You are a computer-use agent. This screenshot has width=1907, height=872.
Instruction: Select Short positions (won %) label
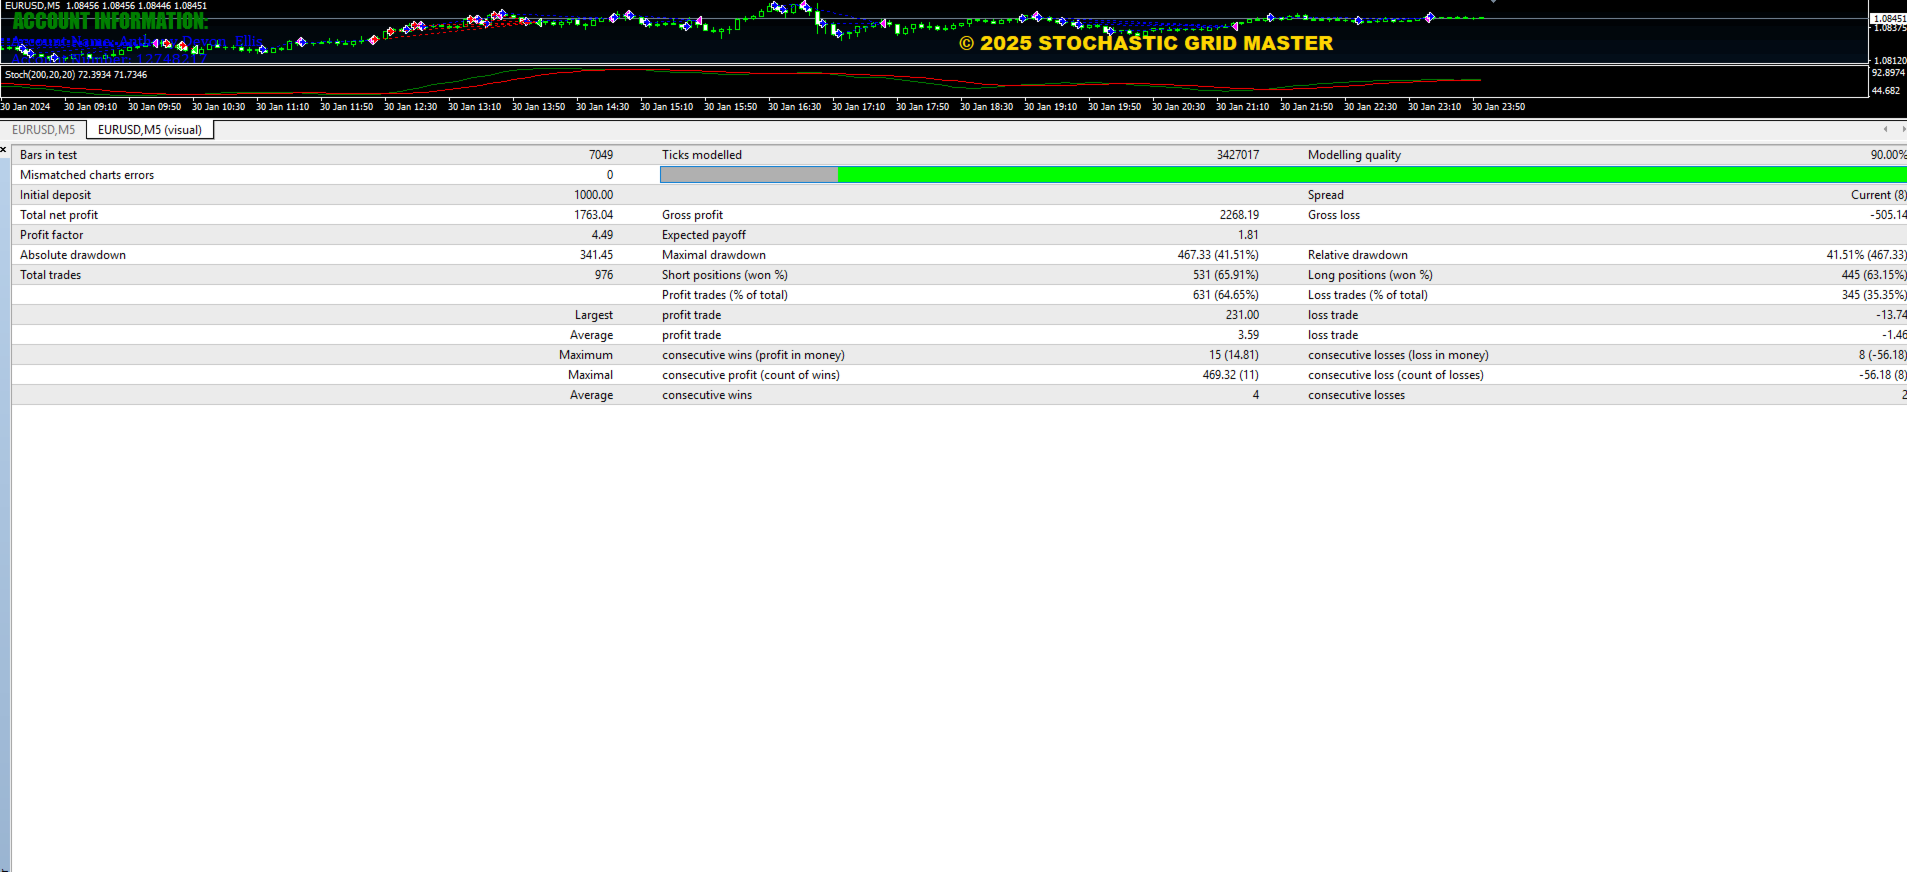[725, 275]
